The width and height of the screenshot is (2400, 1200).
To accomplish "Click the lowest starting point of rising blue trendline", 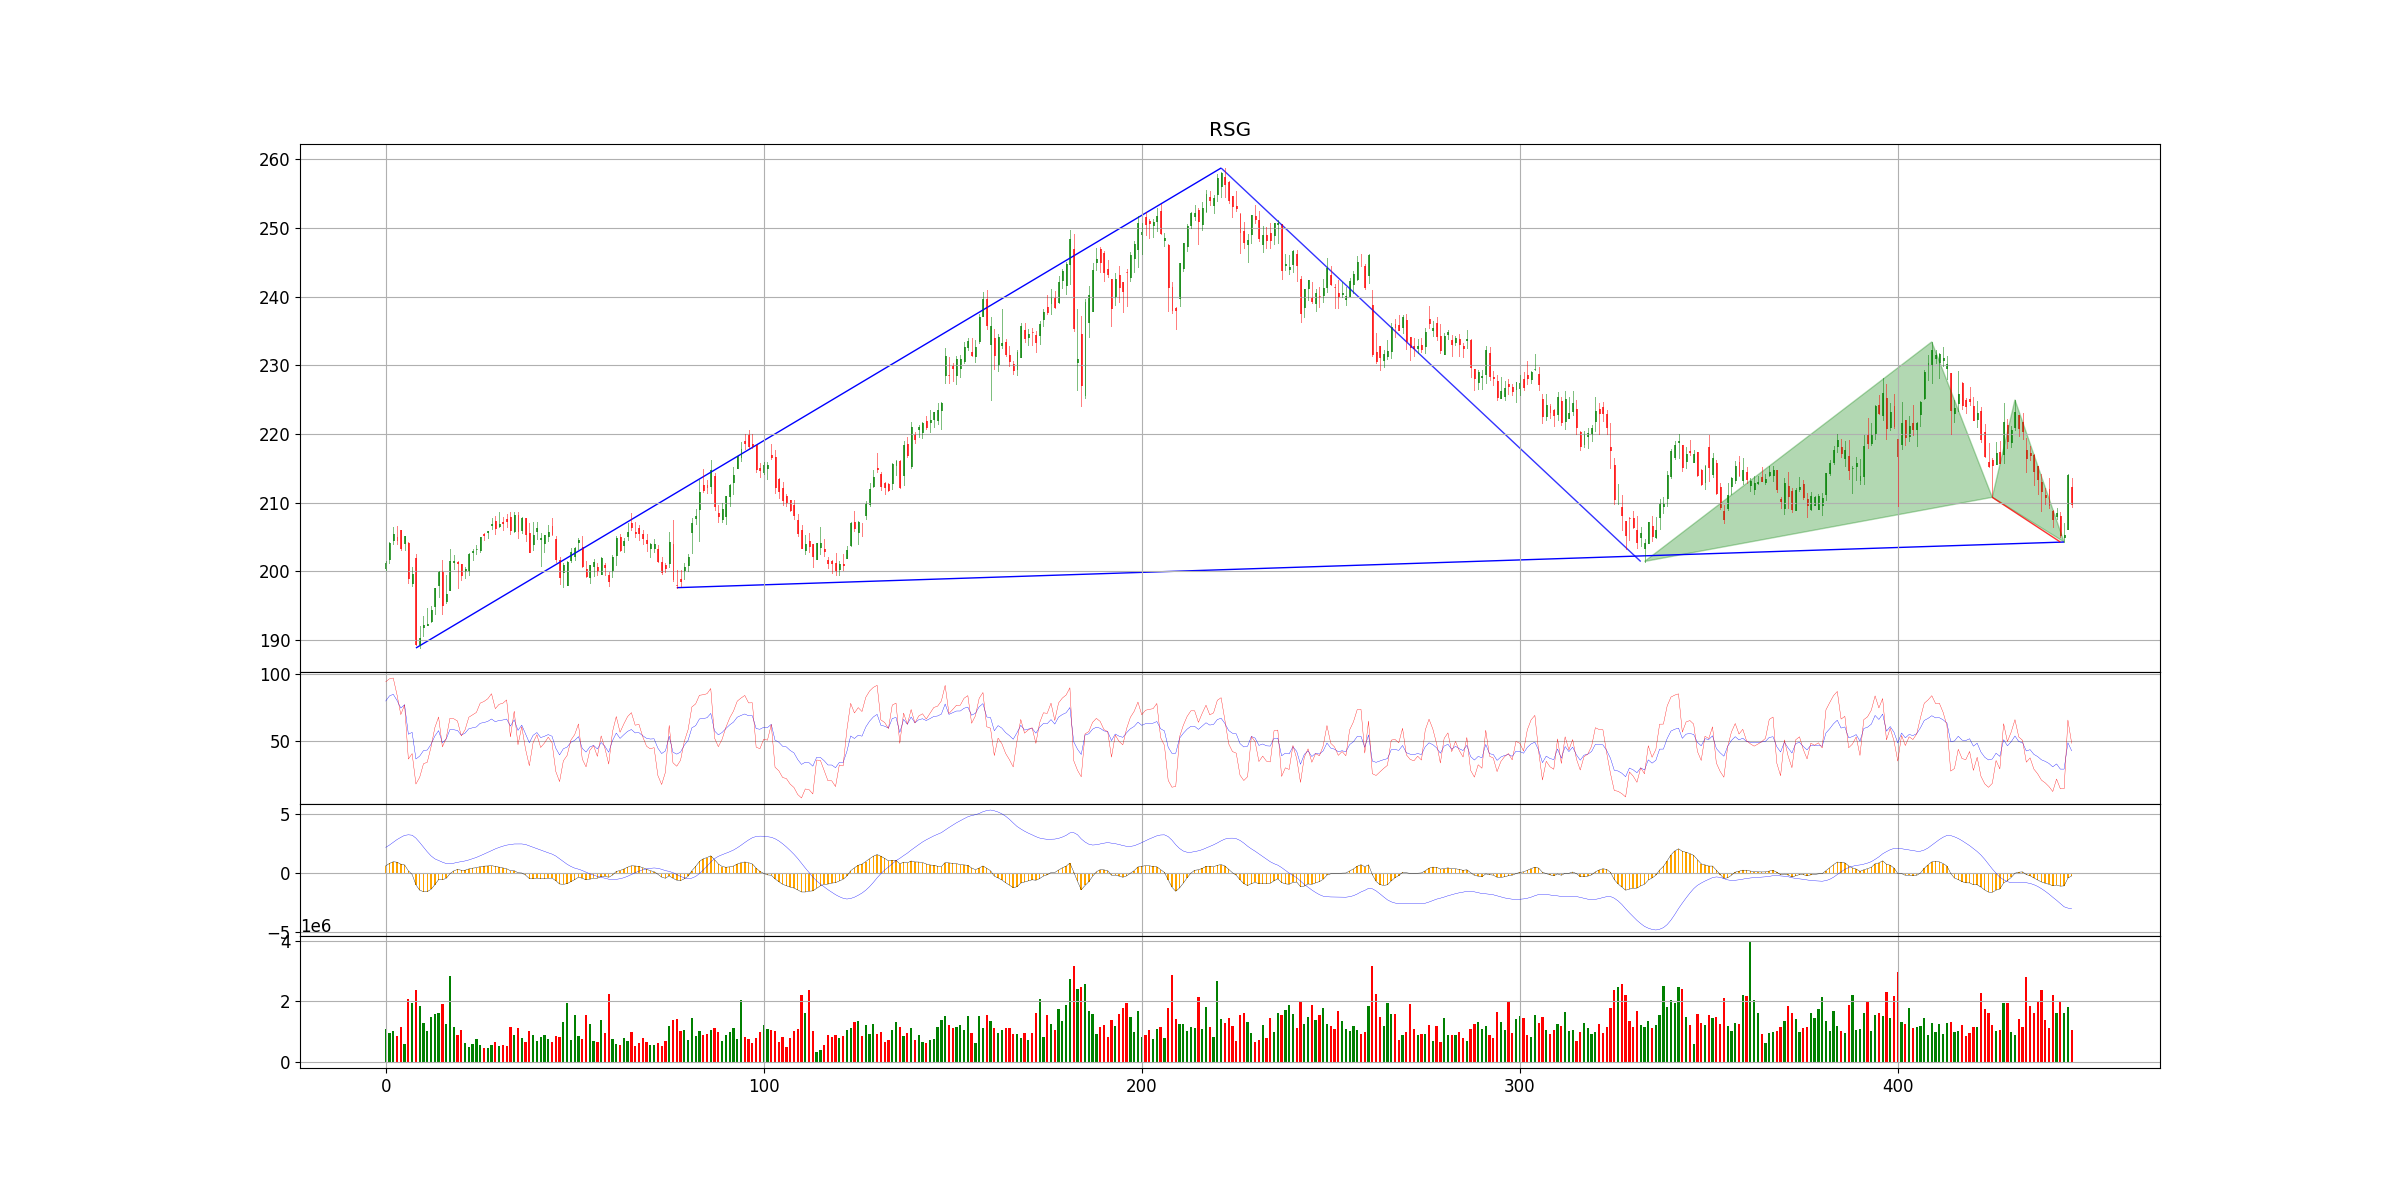I will click(x=418, y=647).
